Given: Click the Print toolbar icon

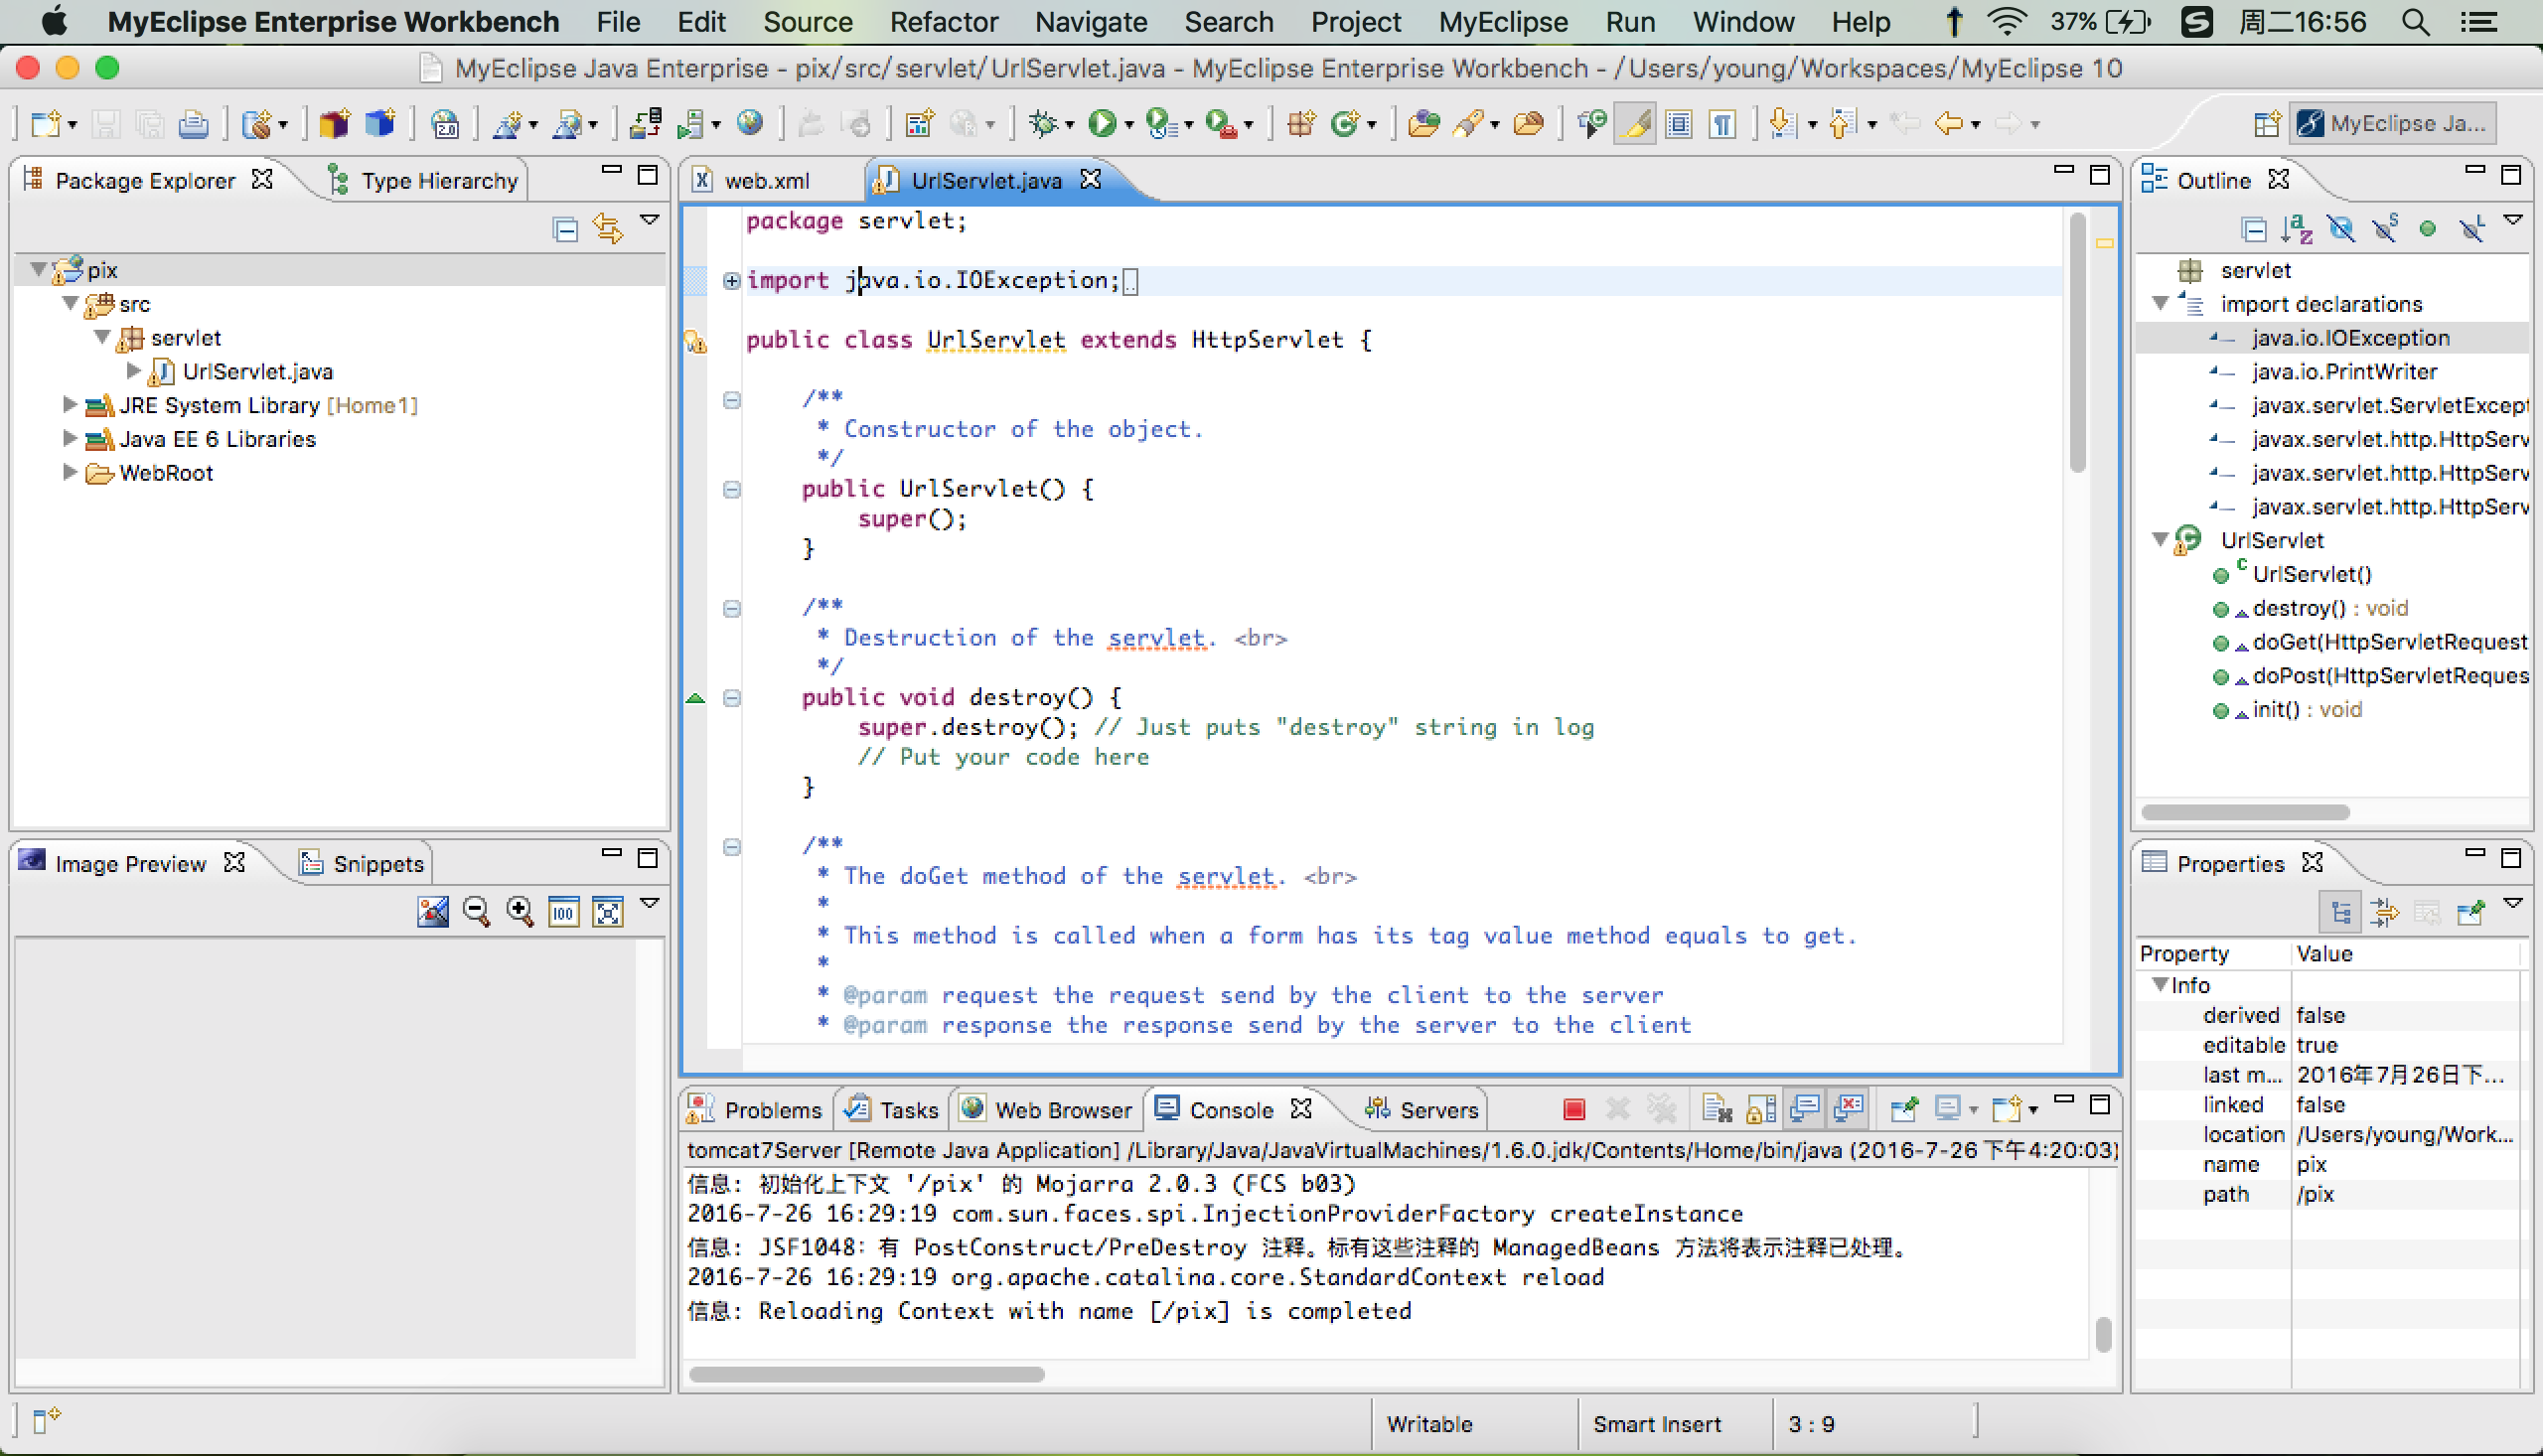Looking at the screenshot, I should [x=193, y=124].
